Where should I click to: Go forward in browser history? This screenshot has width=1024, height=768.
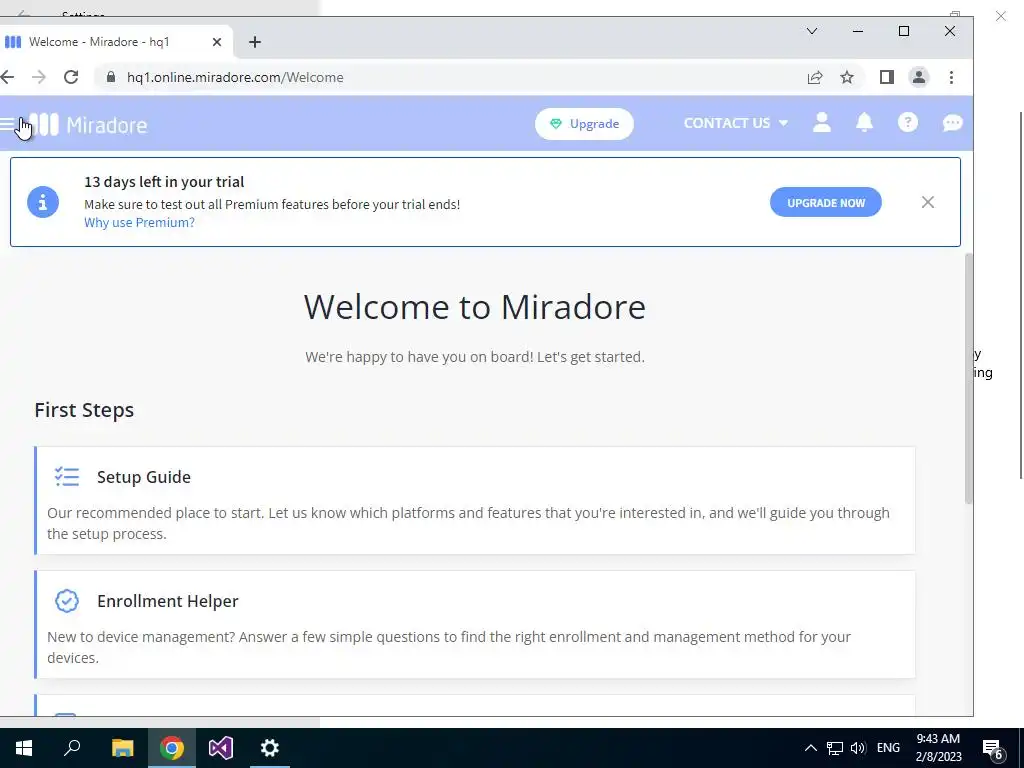(x=39, y=77)
